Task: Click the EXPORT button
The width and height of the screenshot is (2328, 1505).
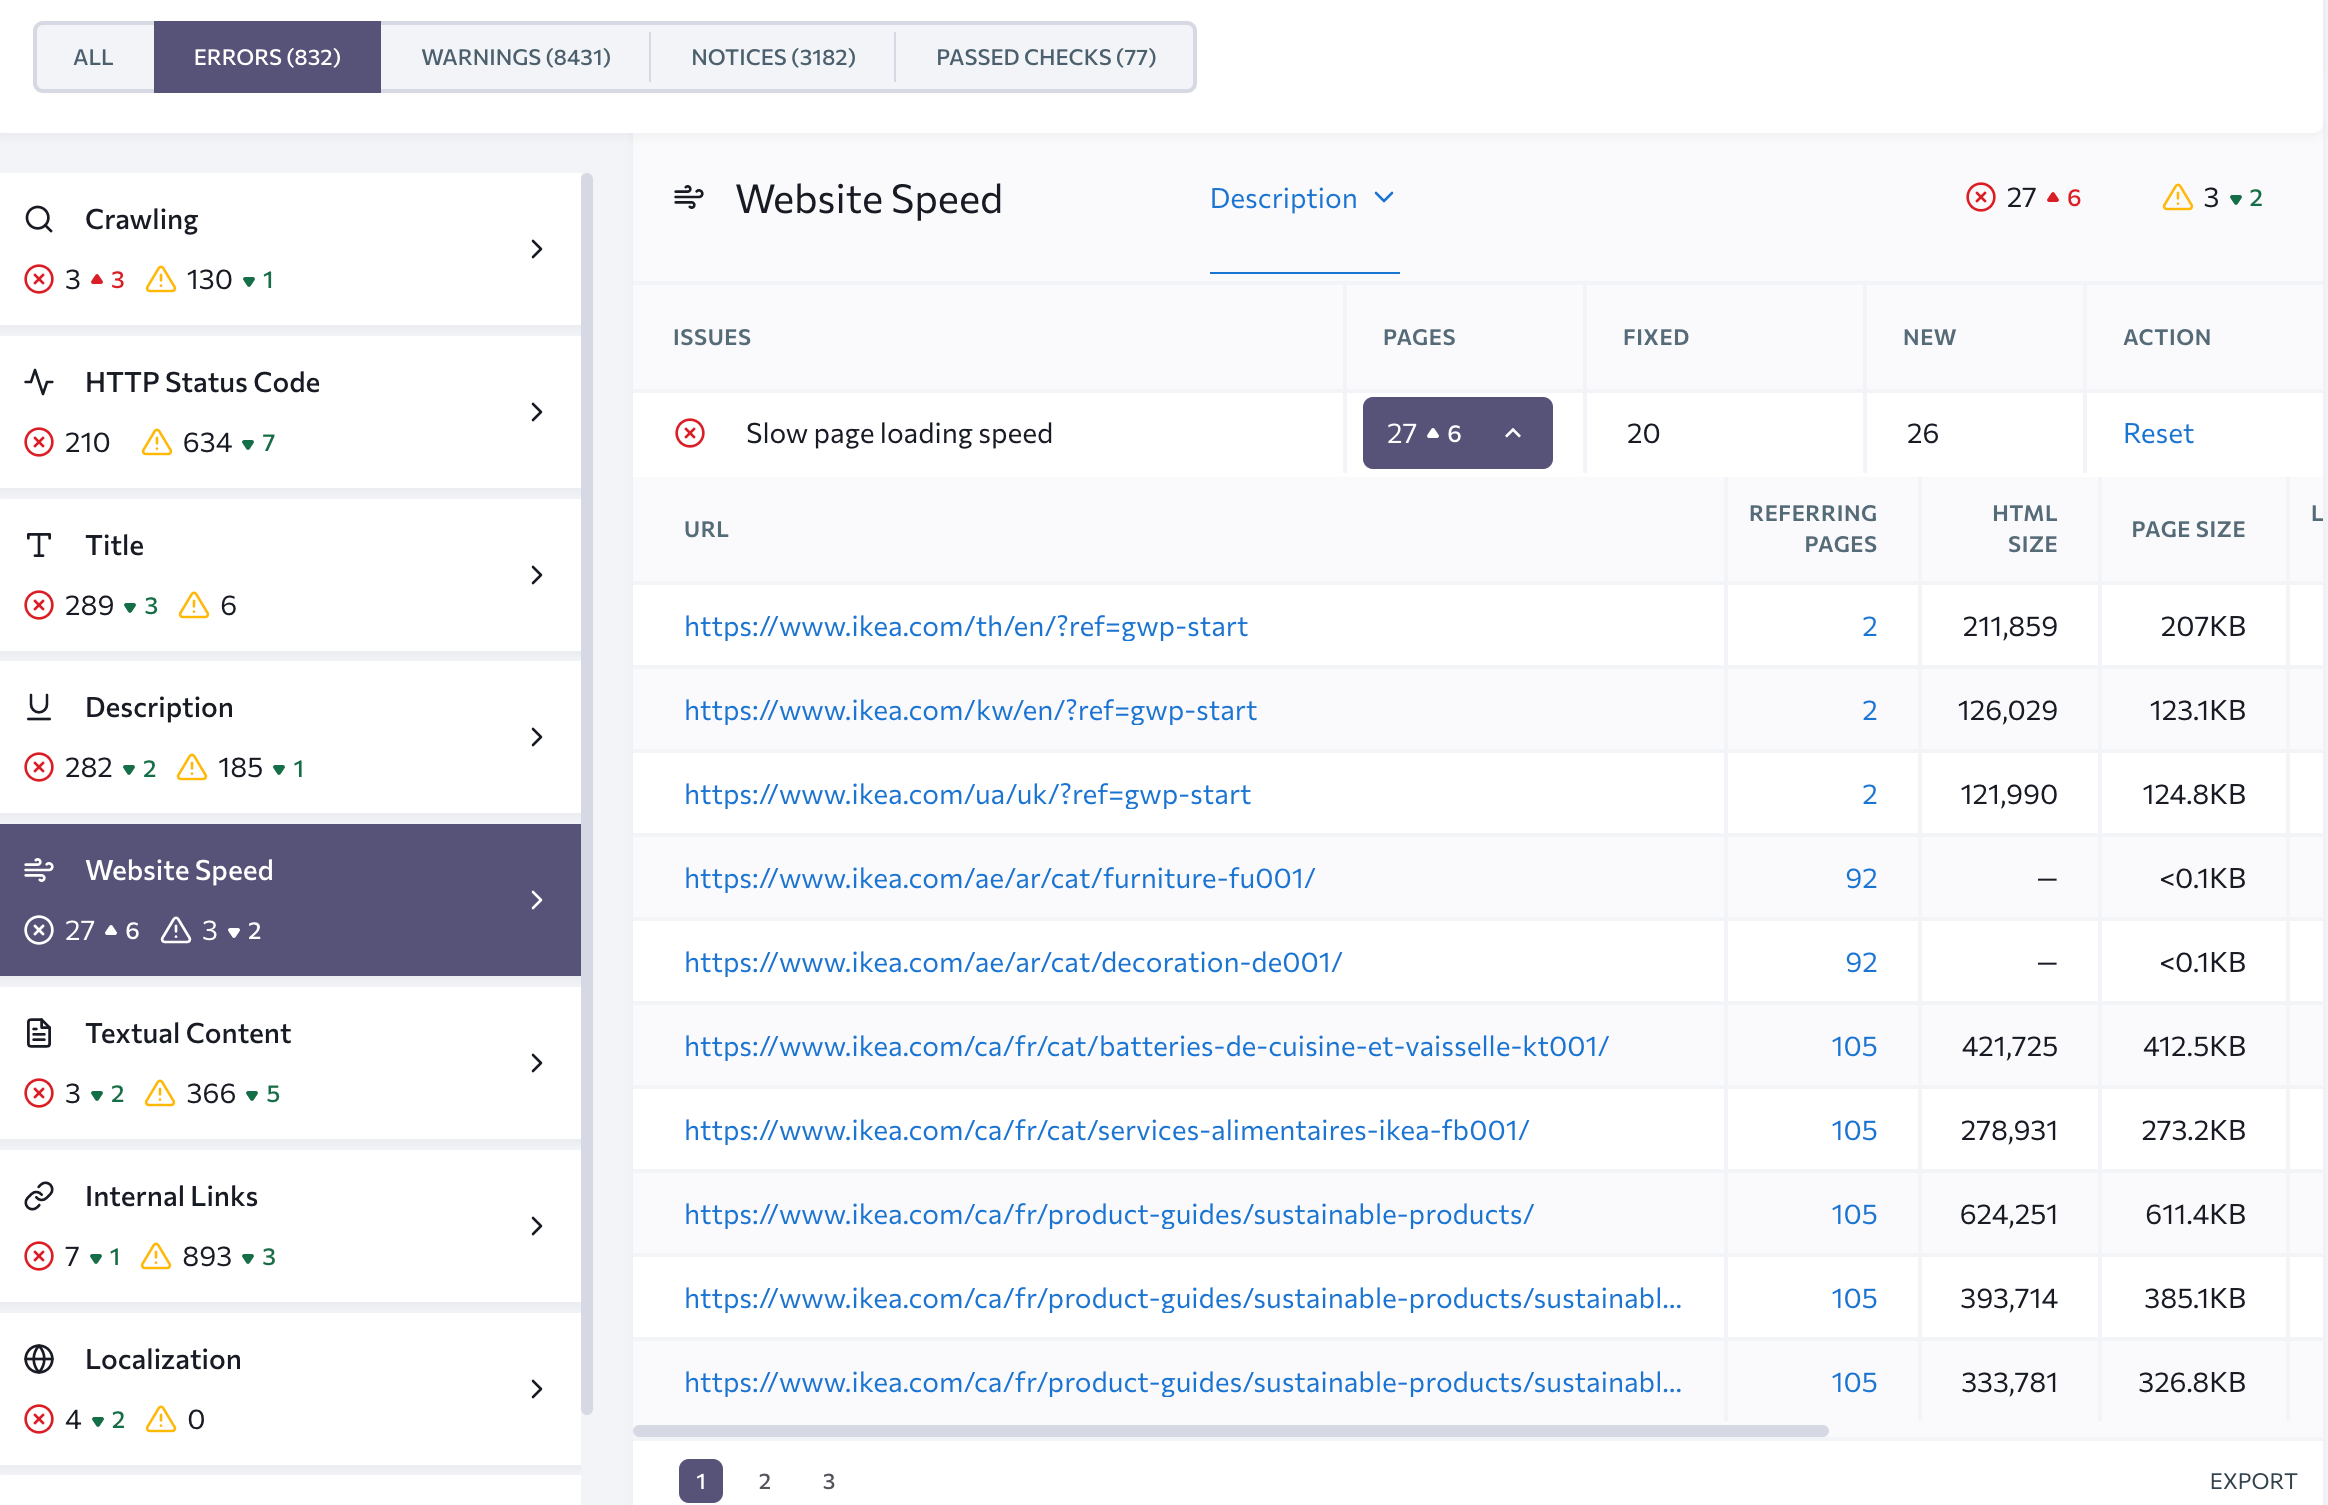Action: tap(2253, 1481)
